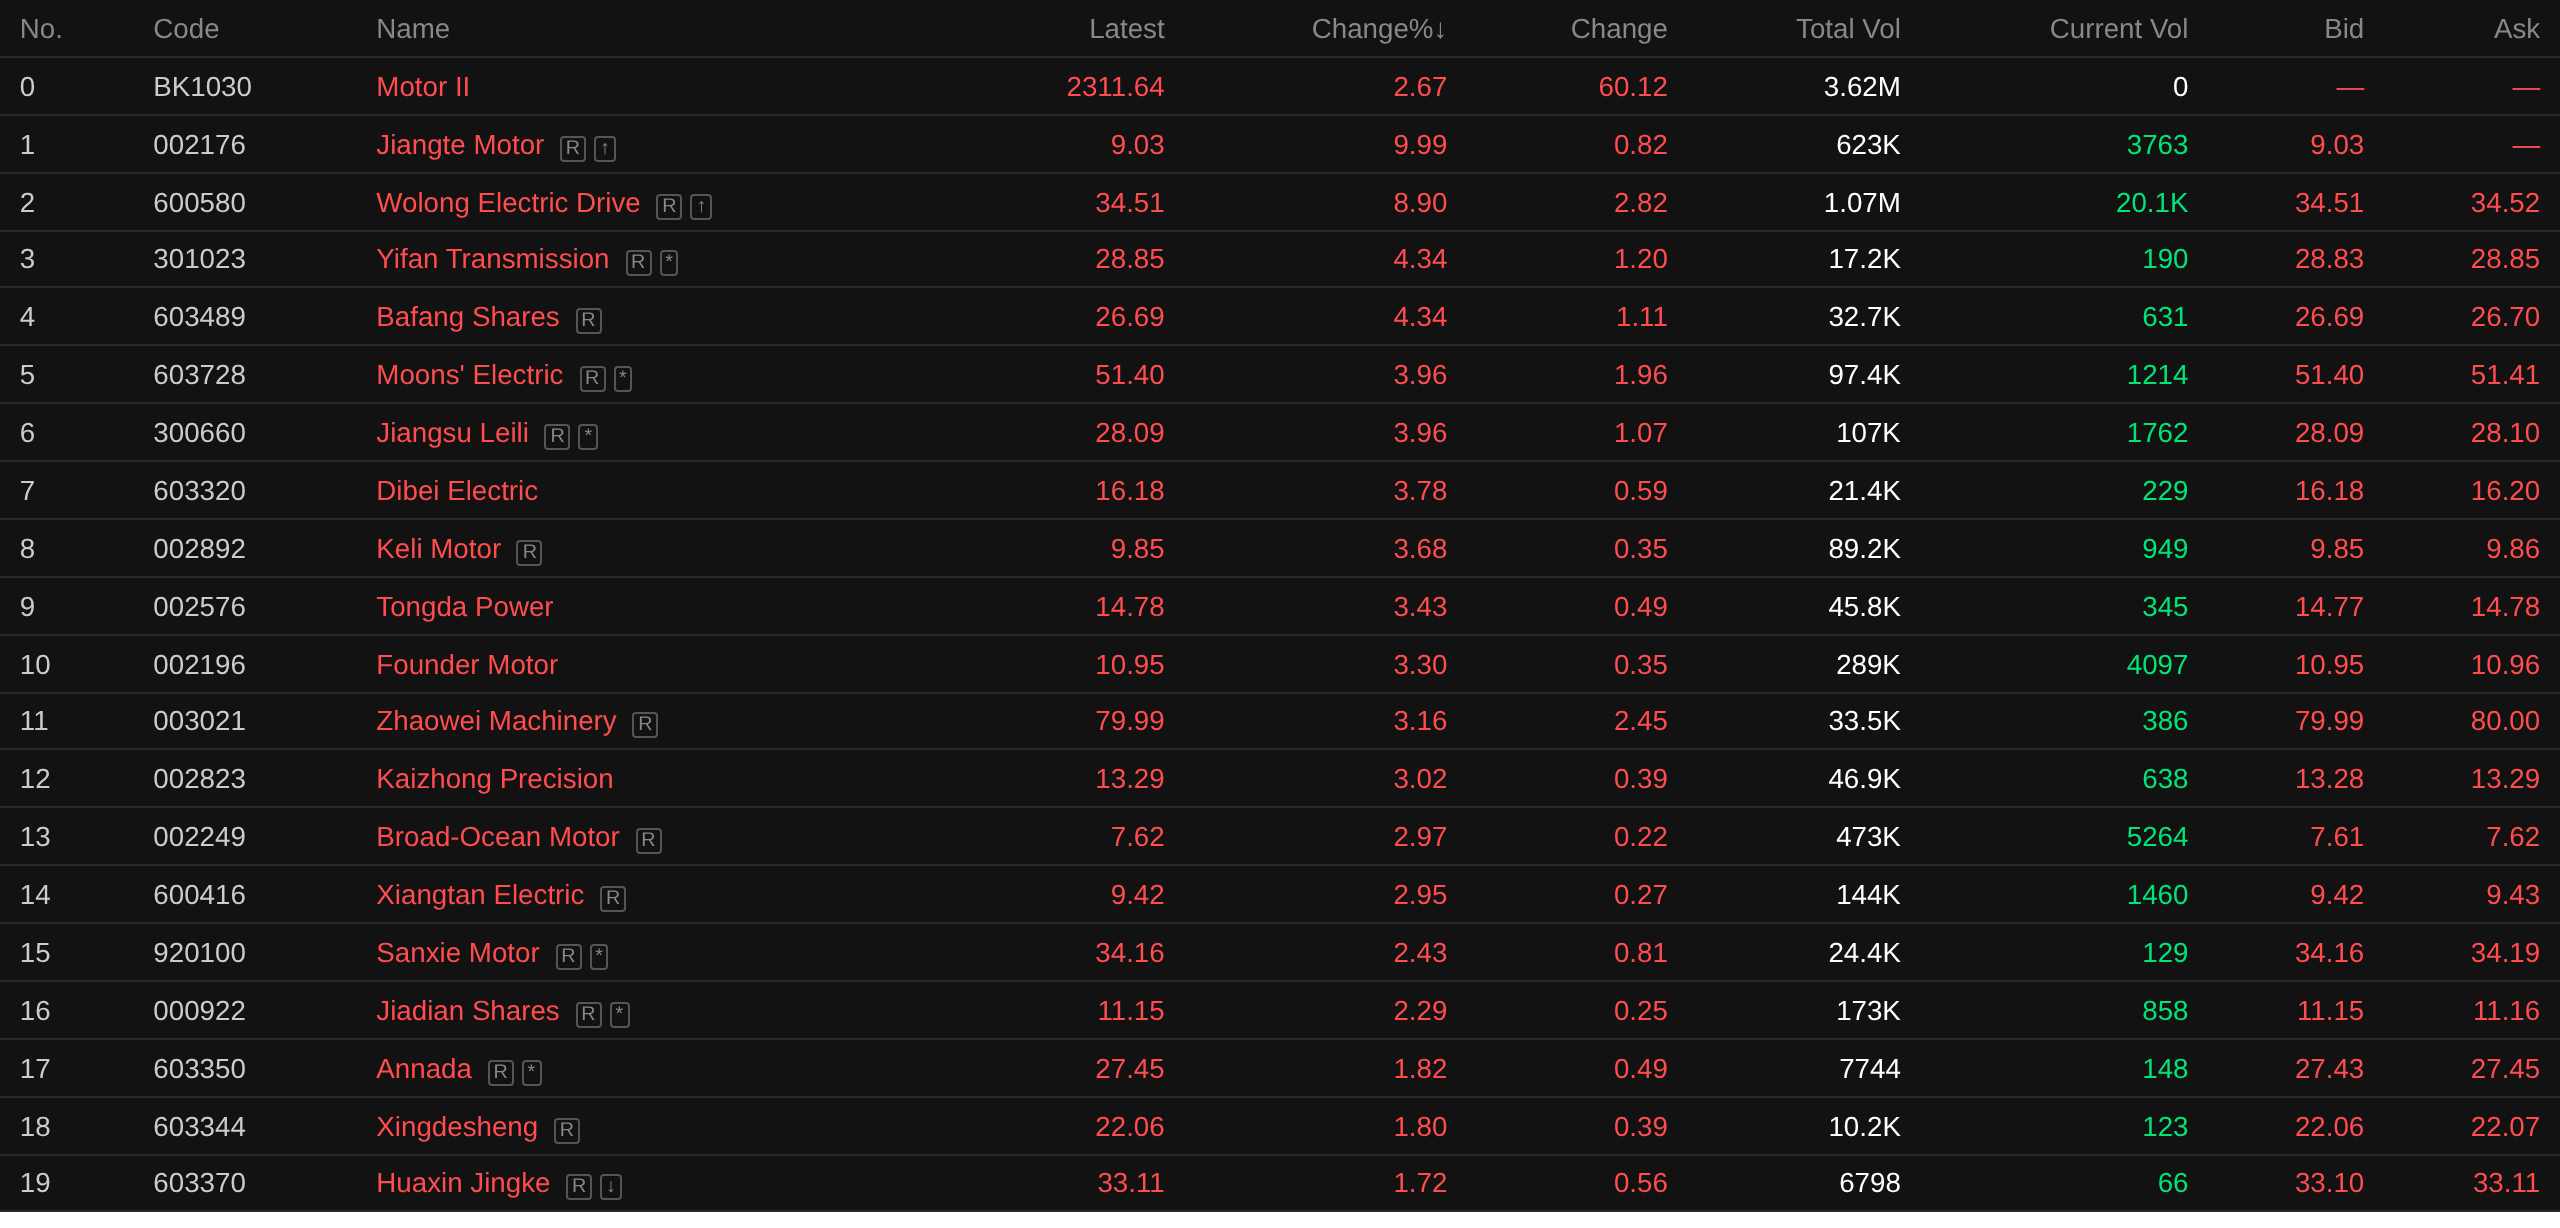The width and height of the screenshot is (2560, 1228).
Task: Sort by the Current Vol column header
Action: [x=2118, y=29]
